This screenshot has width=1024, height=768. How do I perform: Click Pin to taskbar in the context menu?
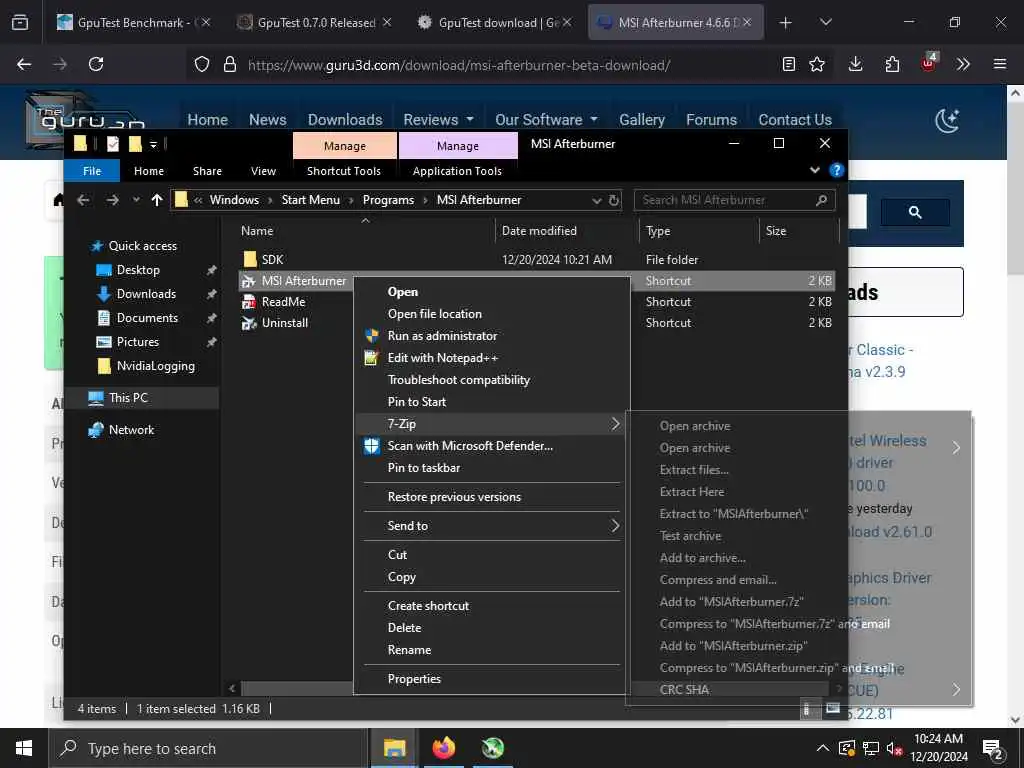(423, 468)
